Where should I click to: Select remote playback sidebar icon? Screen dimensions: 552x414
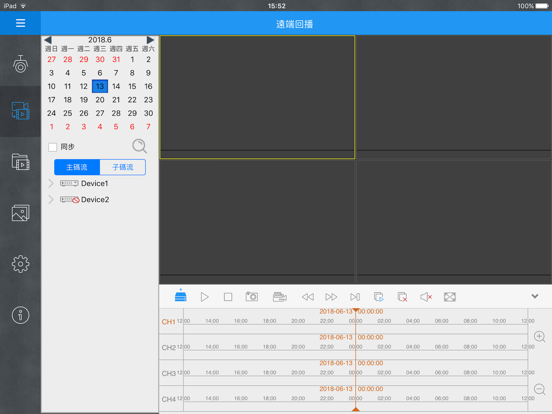click(20, 111)
